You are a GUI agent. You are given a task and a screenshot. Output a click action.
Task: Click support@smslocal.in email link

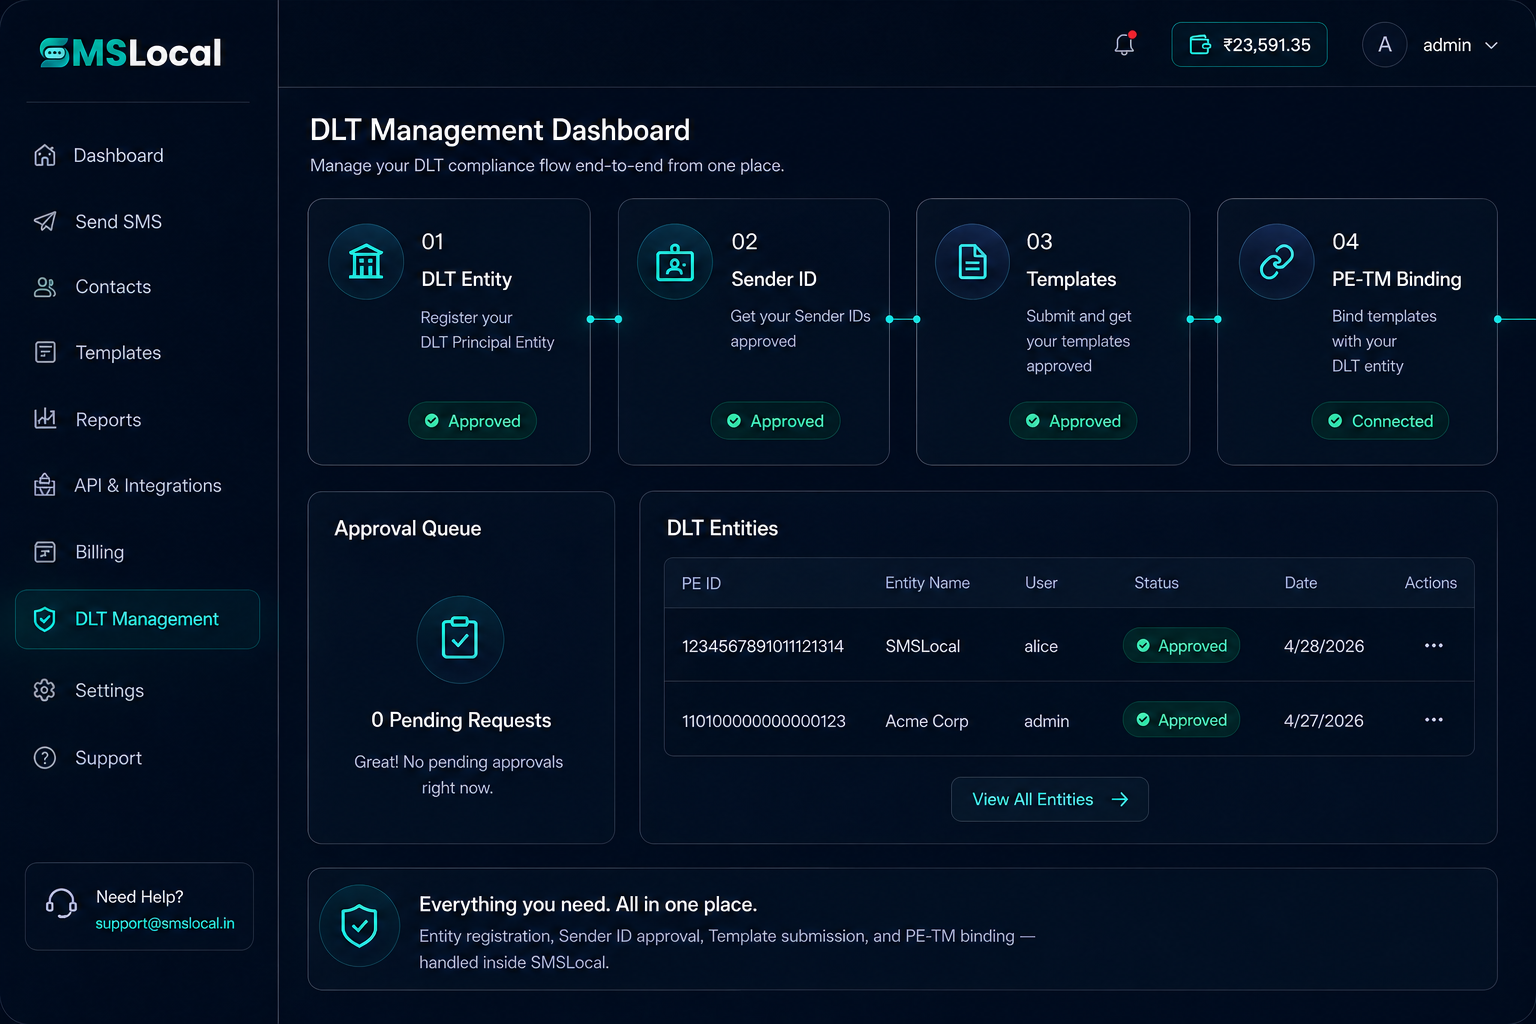pos(165,923)
